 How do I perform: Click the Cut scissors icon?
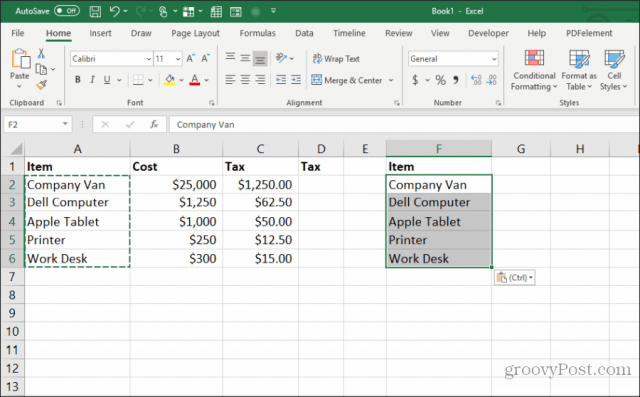41,53
